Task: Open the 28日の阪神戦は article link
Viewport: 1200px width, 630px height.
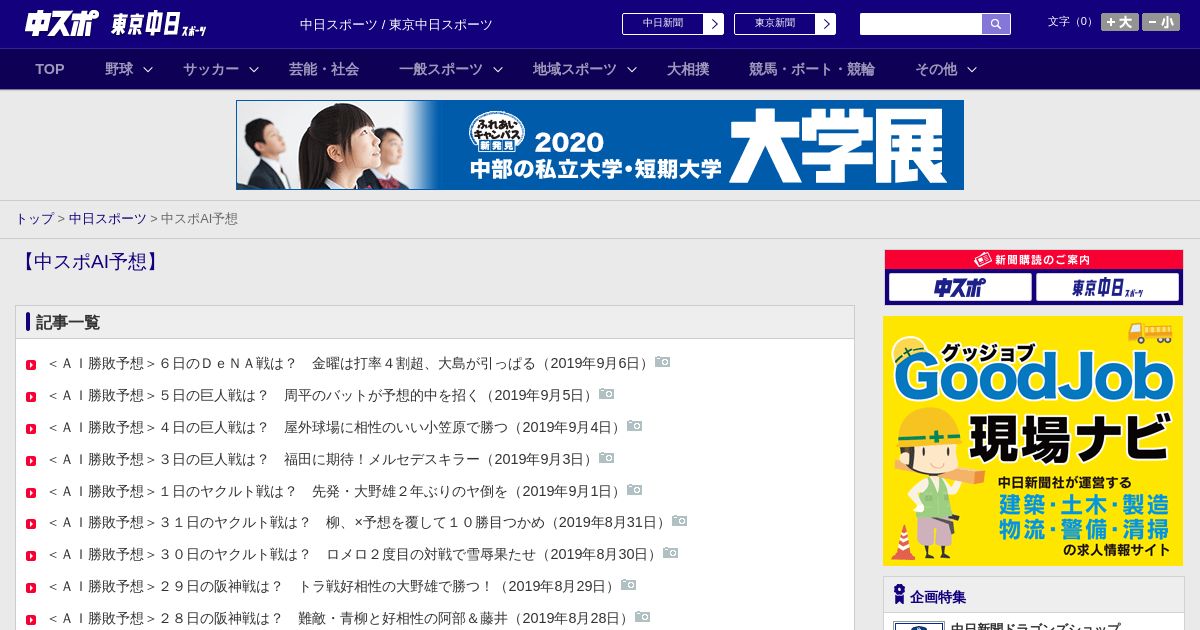Action: (340, 618)
